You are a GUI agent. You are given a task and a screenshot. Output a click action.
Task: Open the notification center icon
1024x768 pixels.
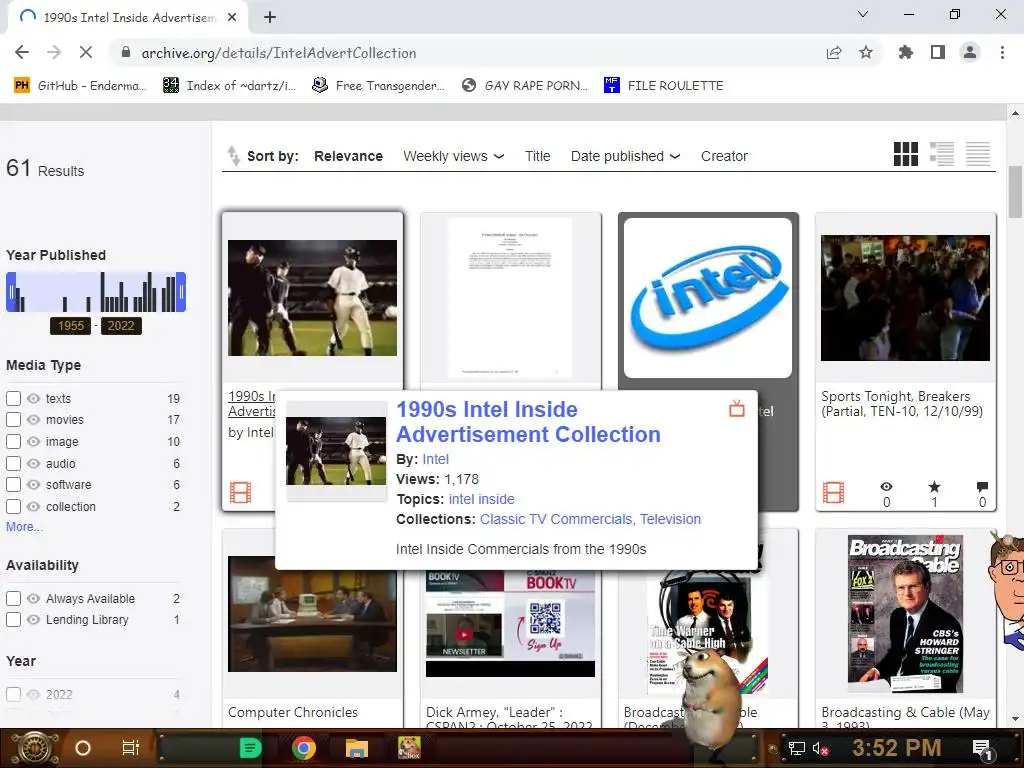[x=982, y=748]
